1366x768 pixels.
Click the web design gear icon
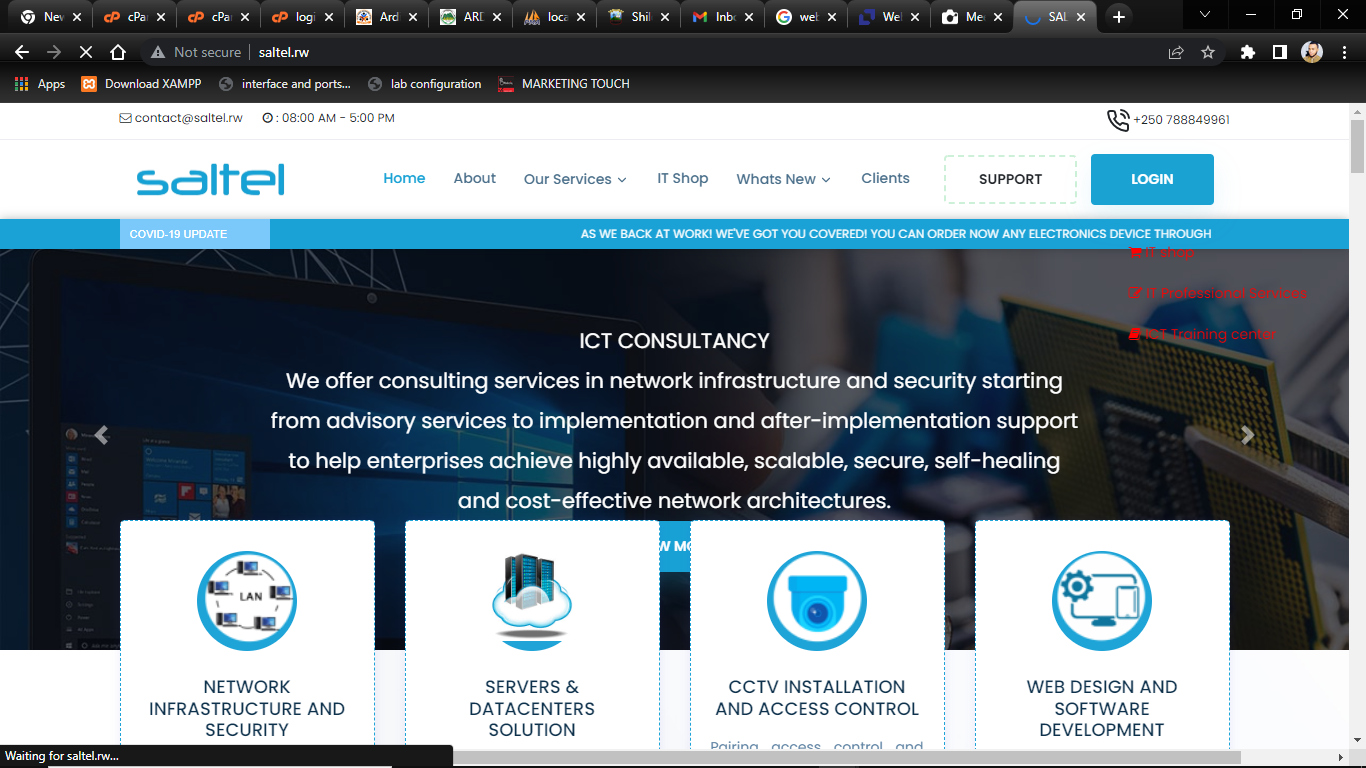pyautogui.click(x=1101, y=601)
